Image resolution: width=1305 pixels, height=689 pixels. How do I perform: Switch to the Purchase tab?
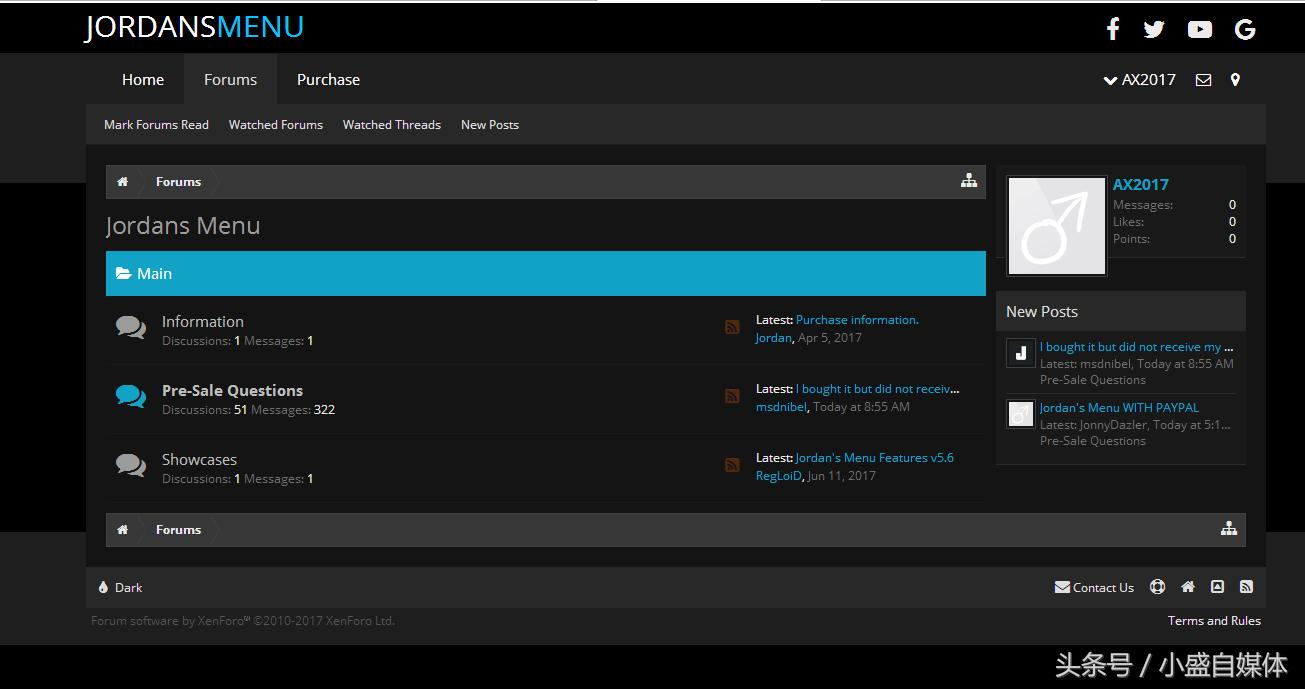pyautogui.click(x=328, y=80)
